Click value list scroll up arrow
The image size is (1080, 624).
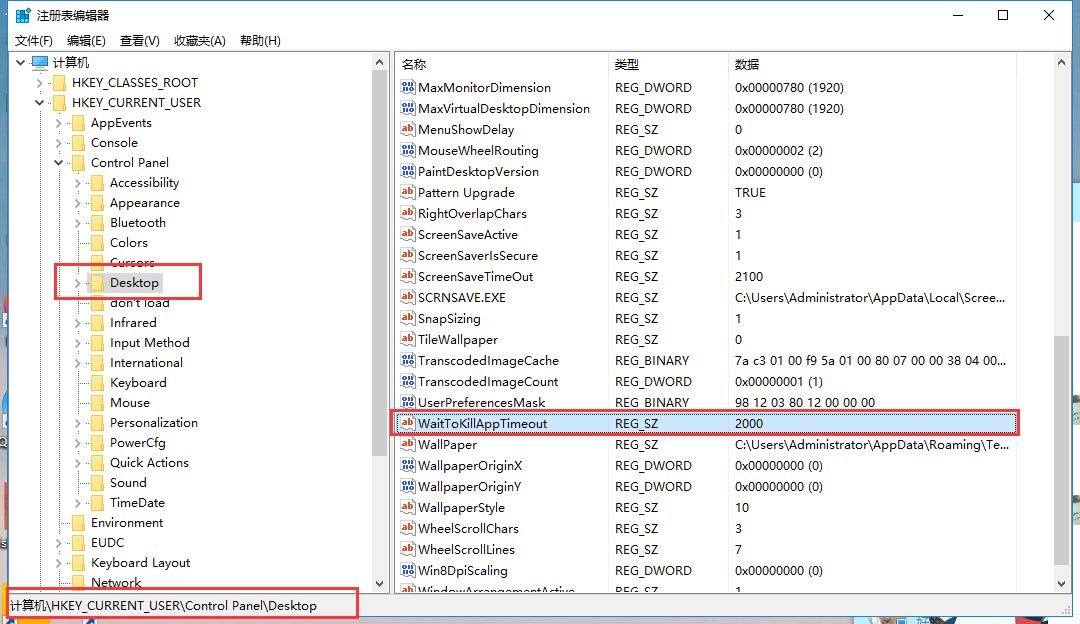click(x=1061, y=63)
